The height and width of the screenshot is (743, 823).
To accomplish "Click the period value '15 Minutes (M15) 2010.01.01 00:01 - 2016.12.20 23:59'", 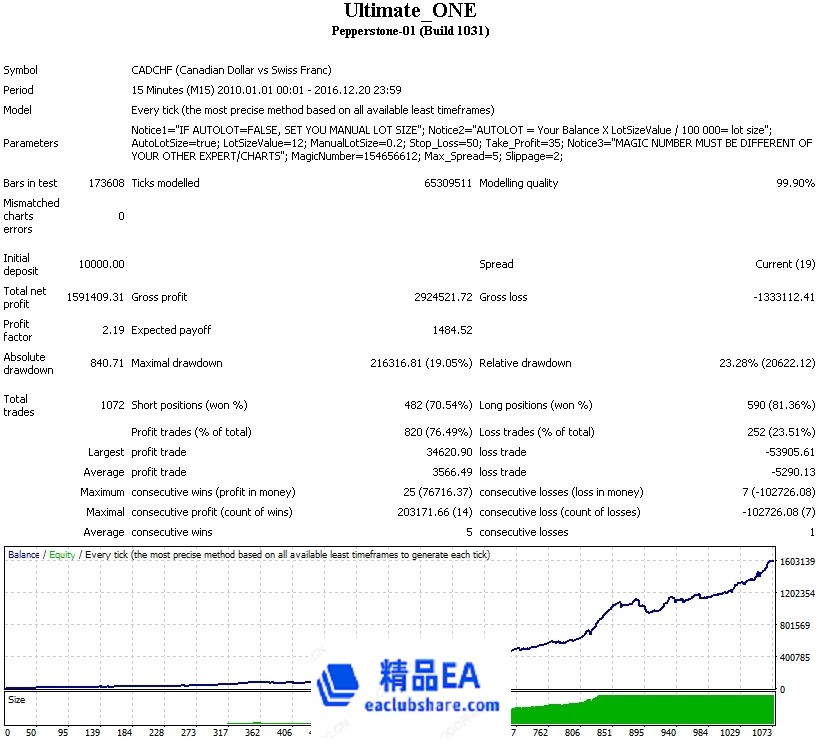I will [x=266, y=90].
